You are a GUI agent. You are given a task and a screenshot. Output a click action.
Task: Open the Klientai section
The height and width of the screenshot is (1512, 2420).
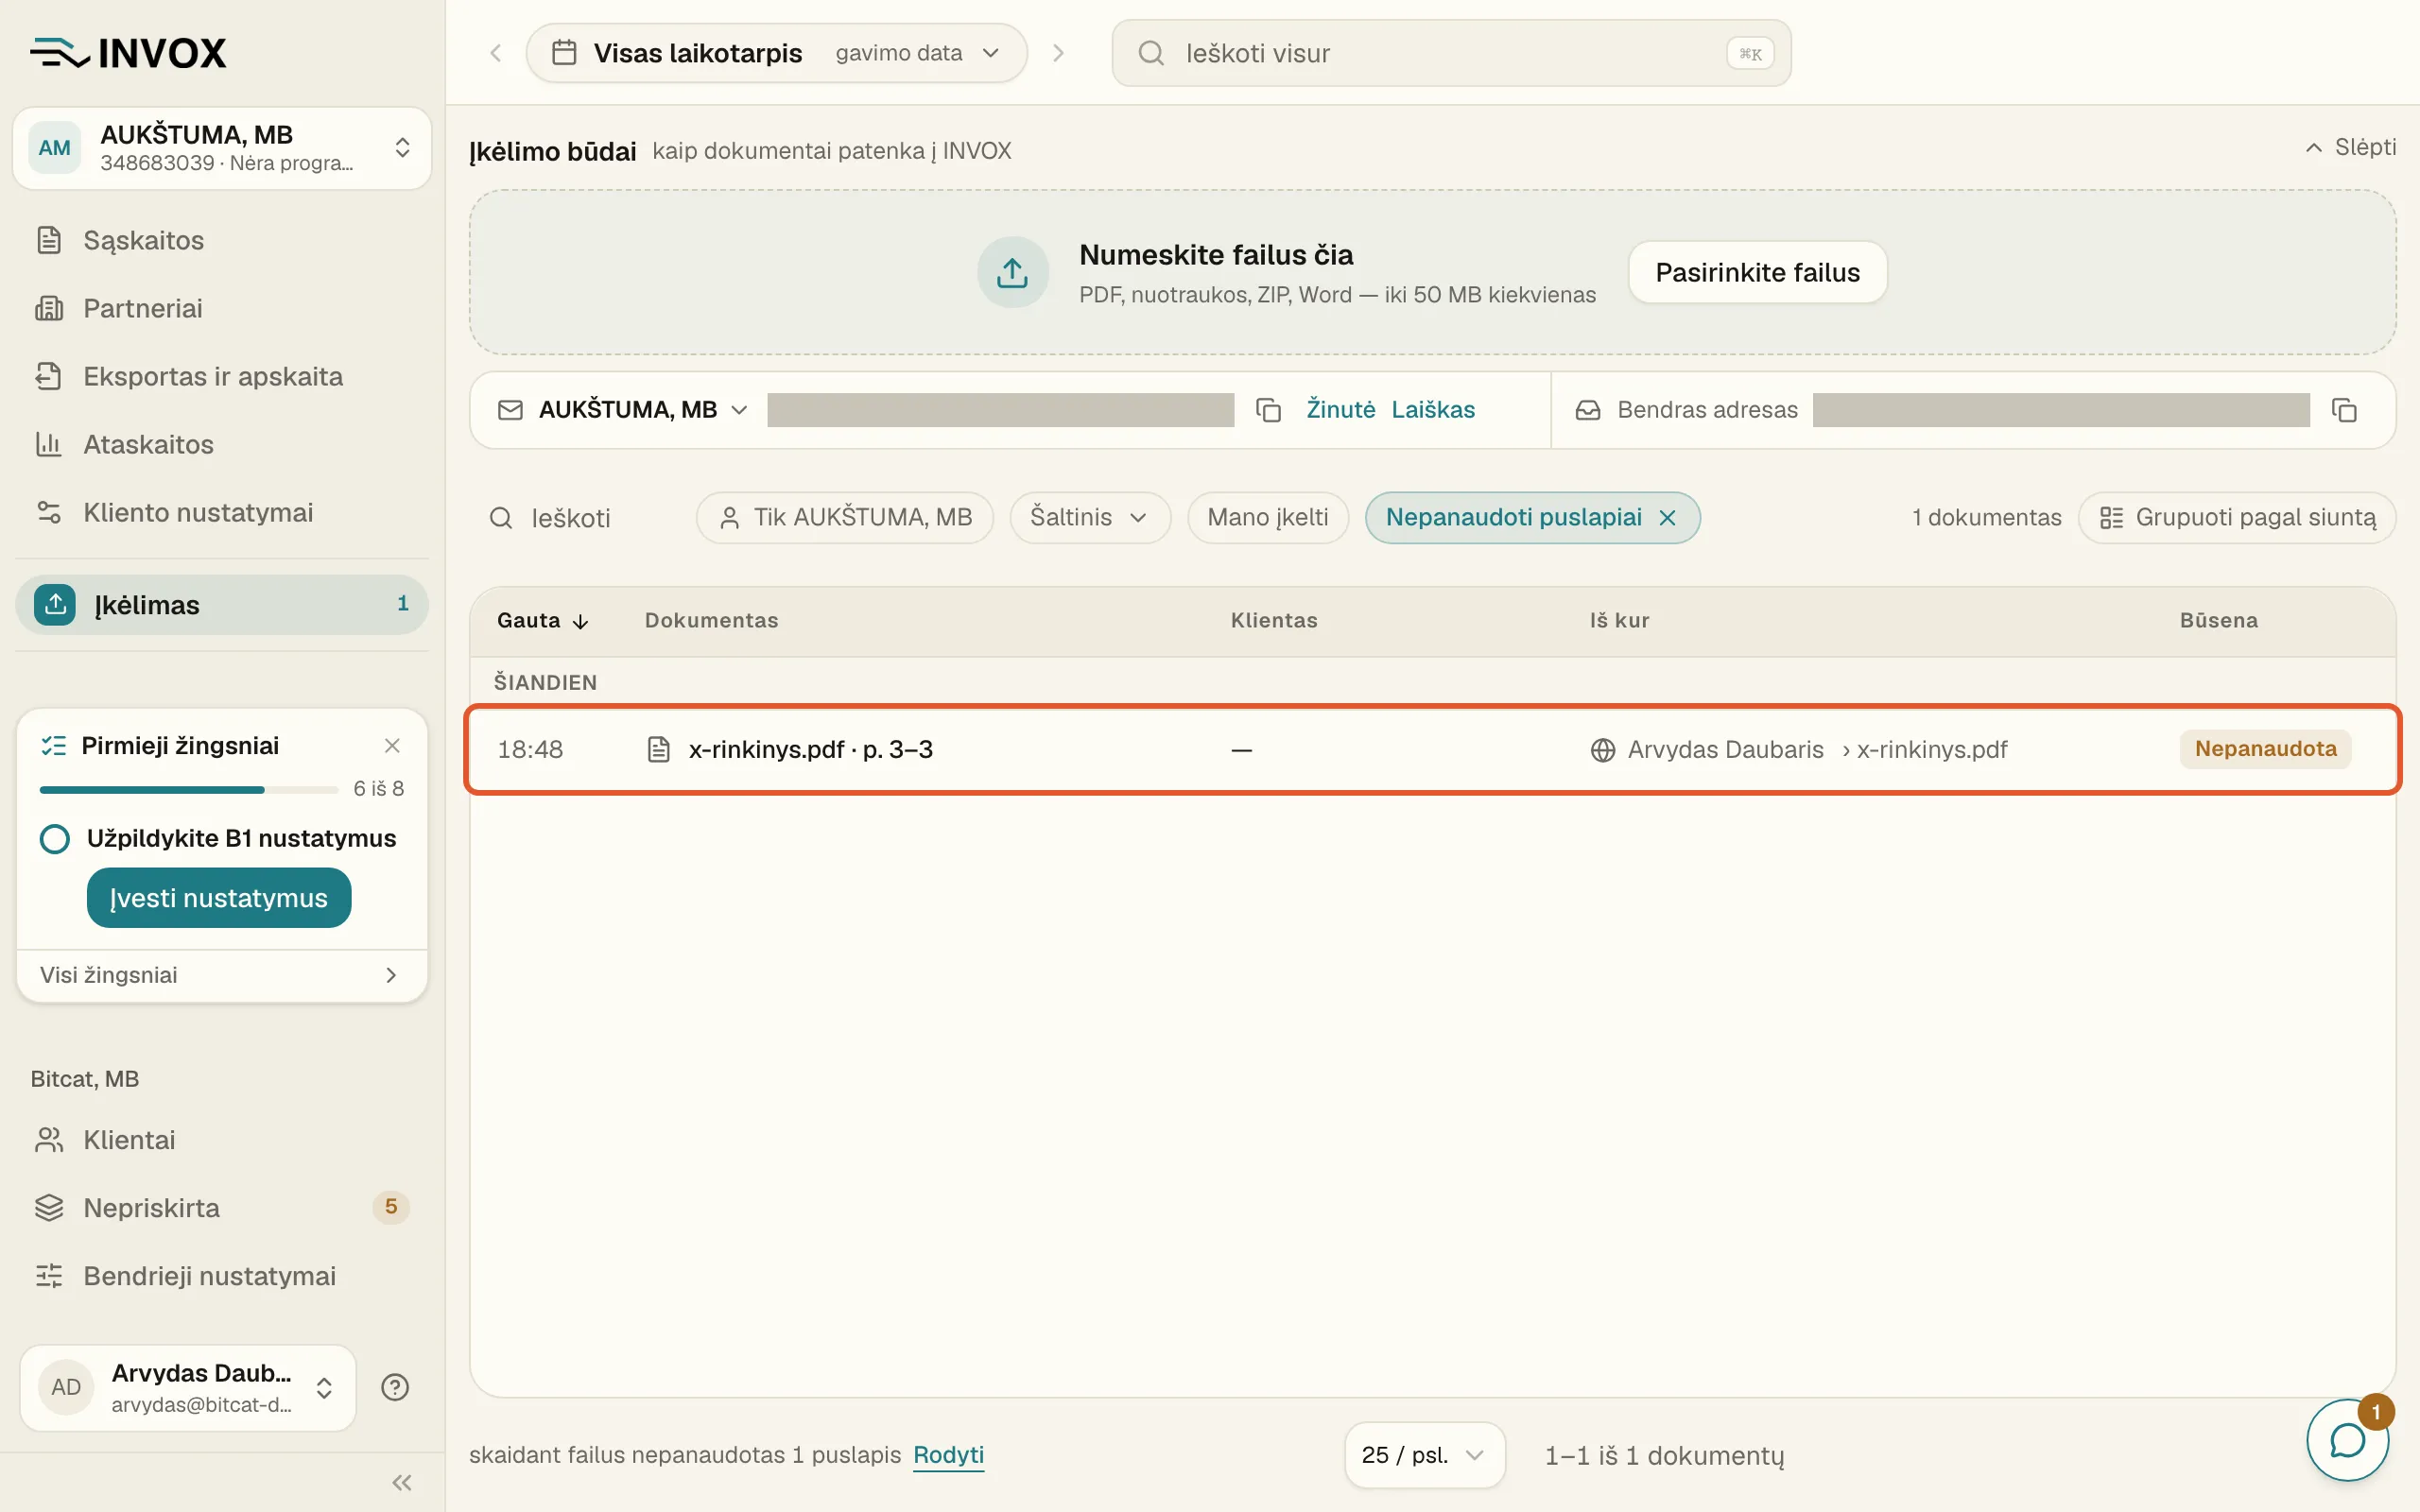coord(222,1140)
